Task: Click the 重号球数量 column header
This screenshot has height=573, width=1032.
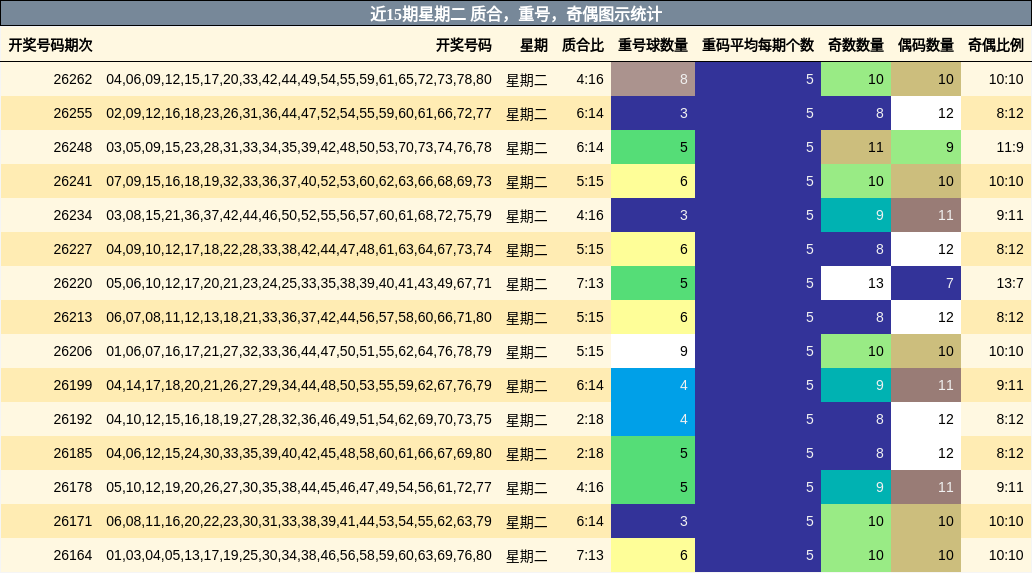Action: pyautogui.click(x=652, y=45)
